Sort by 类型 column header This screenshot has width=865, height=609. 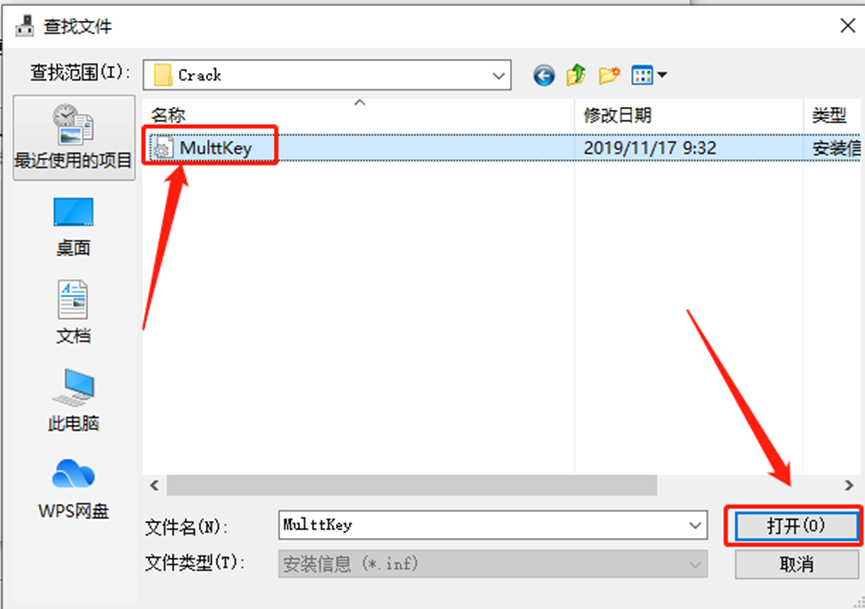[829, 115]
